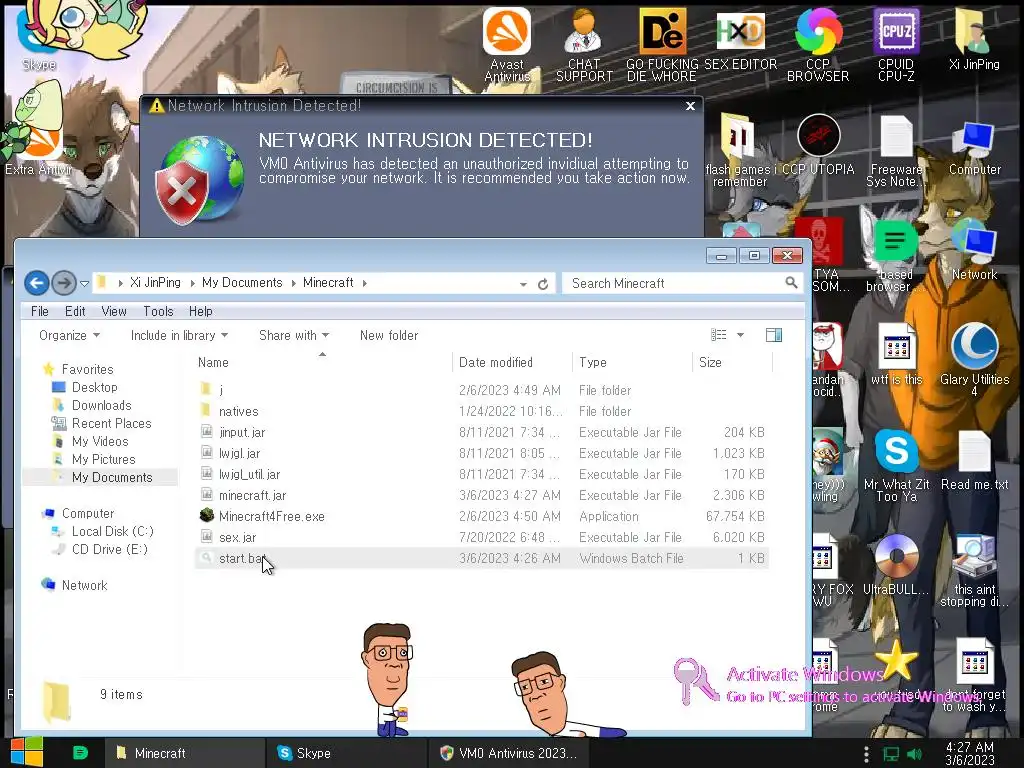Viewport: 1024px width, 768px height.
Task: Select CD Drive (E:) in the sidebar
Action: click(110, 549)
